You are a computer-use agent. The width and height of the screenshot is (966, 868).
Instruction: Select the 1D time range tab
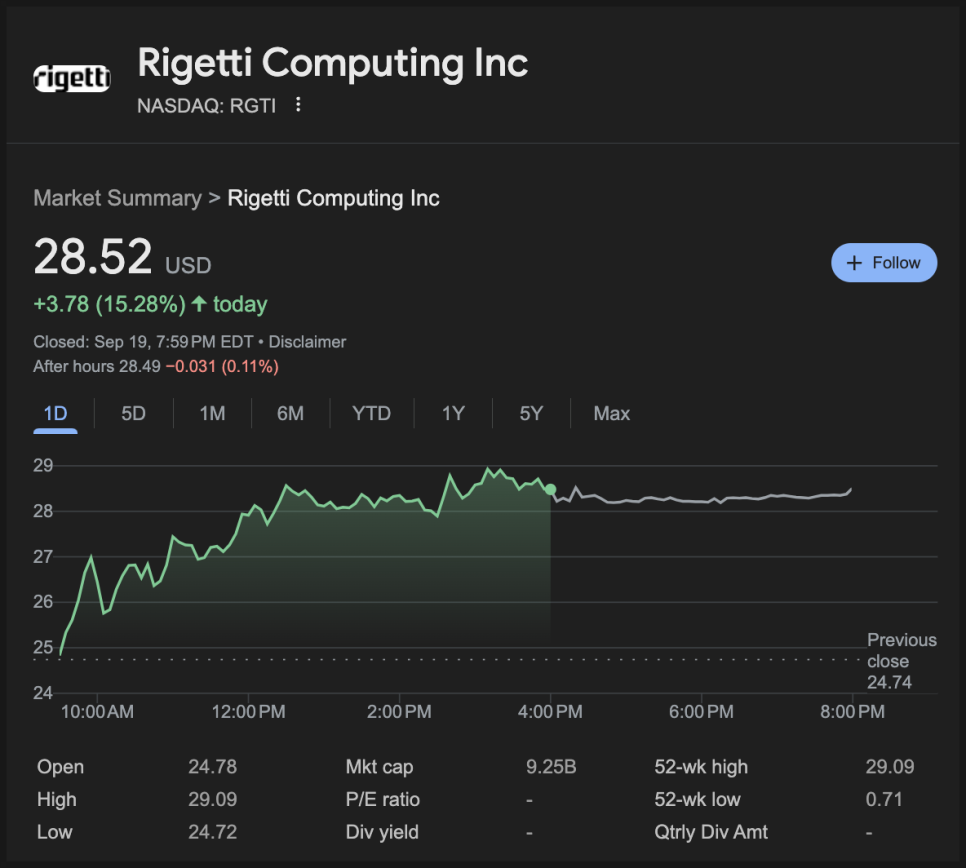[55, 413]
